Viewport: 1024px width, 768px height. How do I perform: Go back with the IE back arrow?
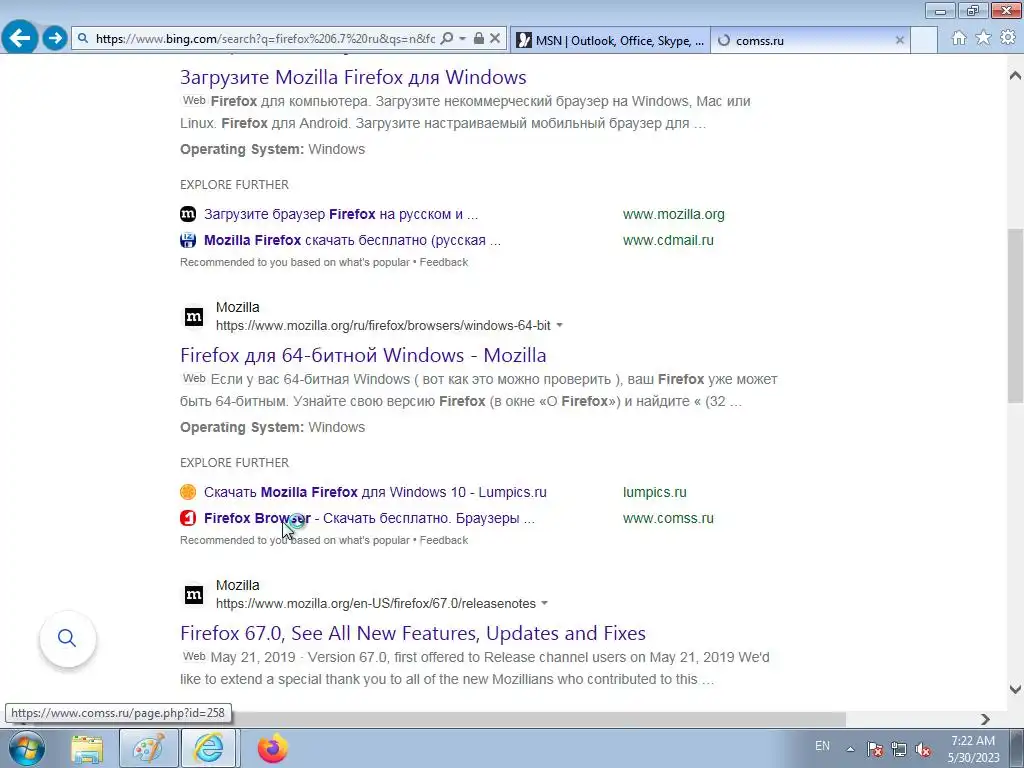coord(20,38)
